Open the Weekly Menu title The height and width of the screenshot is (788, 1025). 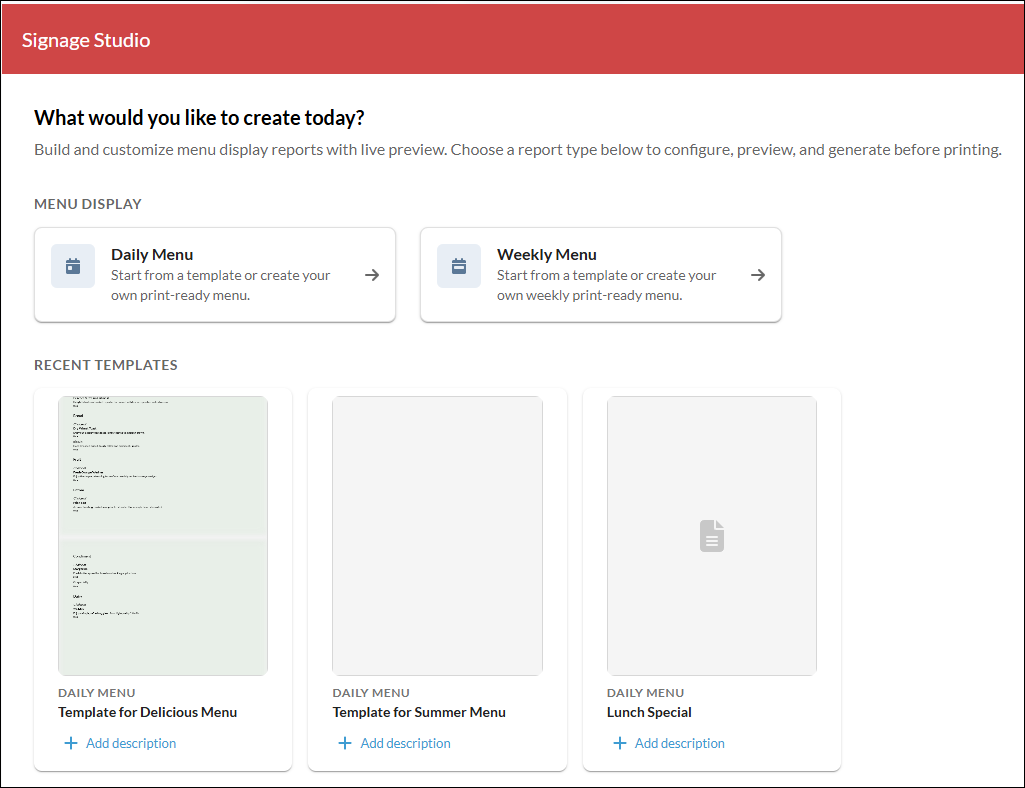(546, 254)
